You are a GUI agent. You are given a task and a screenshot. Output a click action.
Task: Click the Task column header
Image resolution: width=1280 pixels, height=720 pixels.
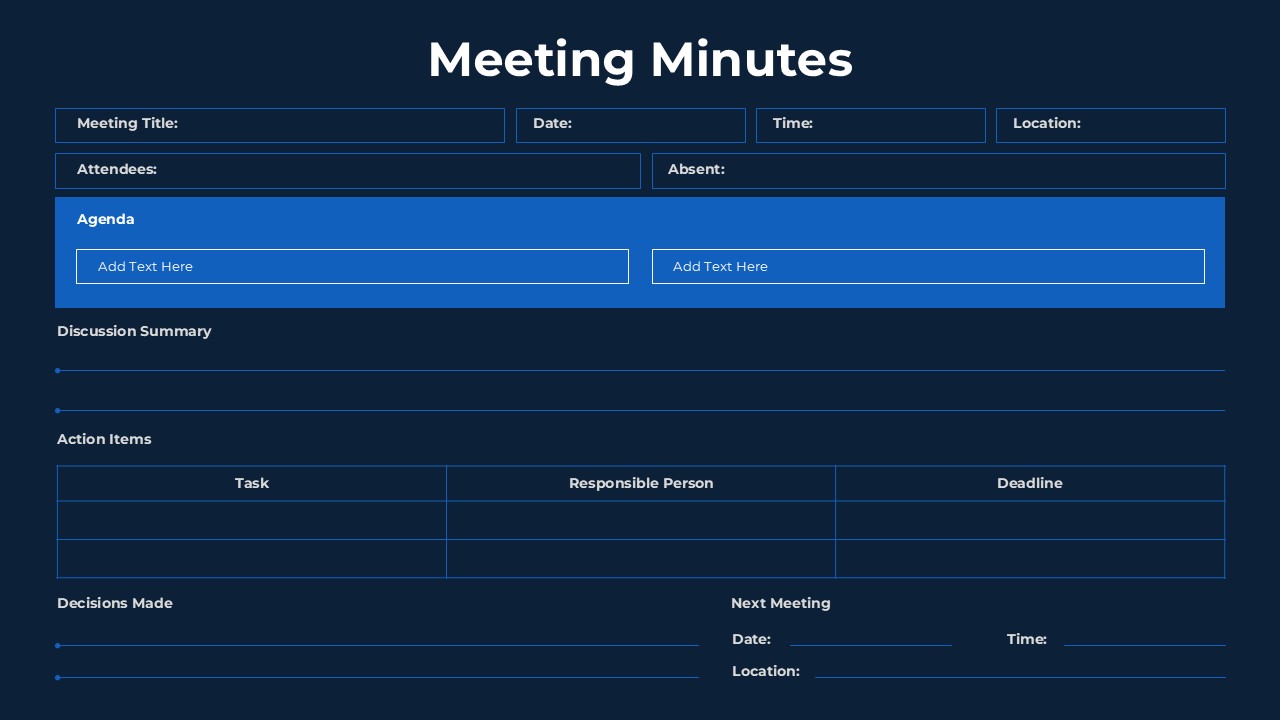tap(251, 483)
